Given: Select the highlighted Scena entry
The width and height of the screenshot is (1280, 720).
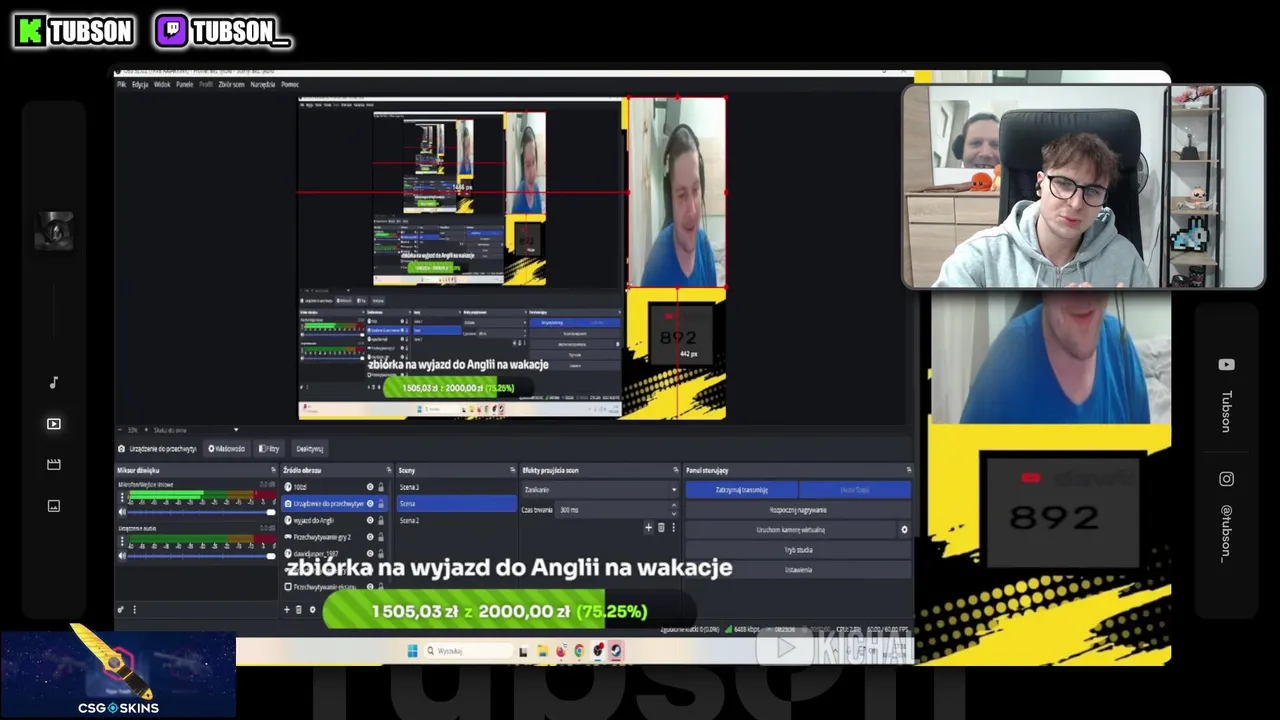Looking at the screenshot, I should [x=456, y=504].
